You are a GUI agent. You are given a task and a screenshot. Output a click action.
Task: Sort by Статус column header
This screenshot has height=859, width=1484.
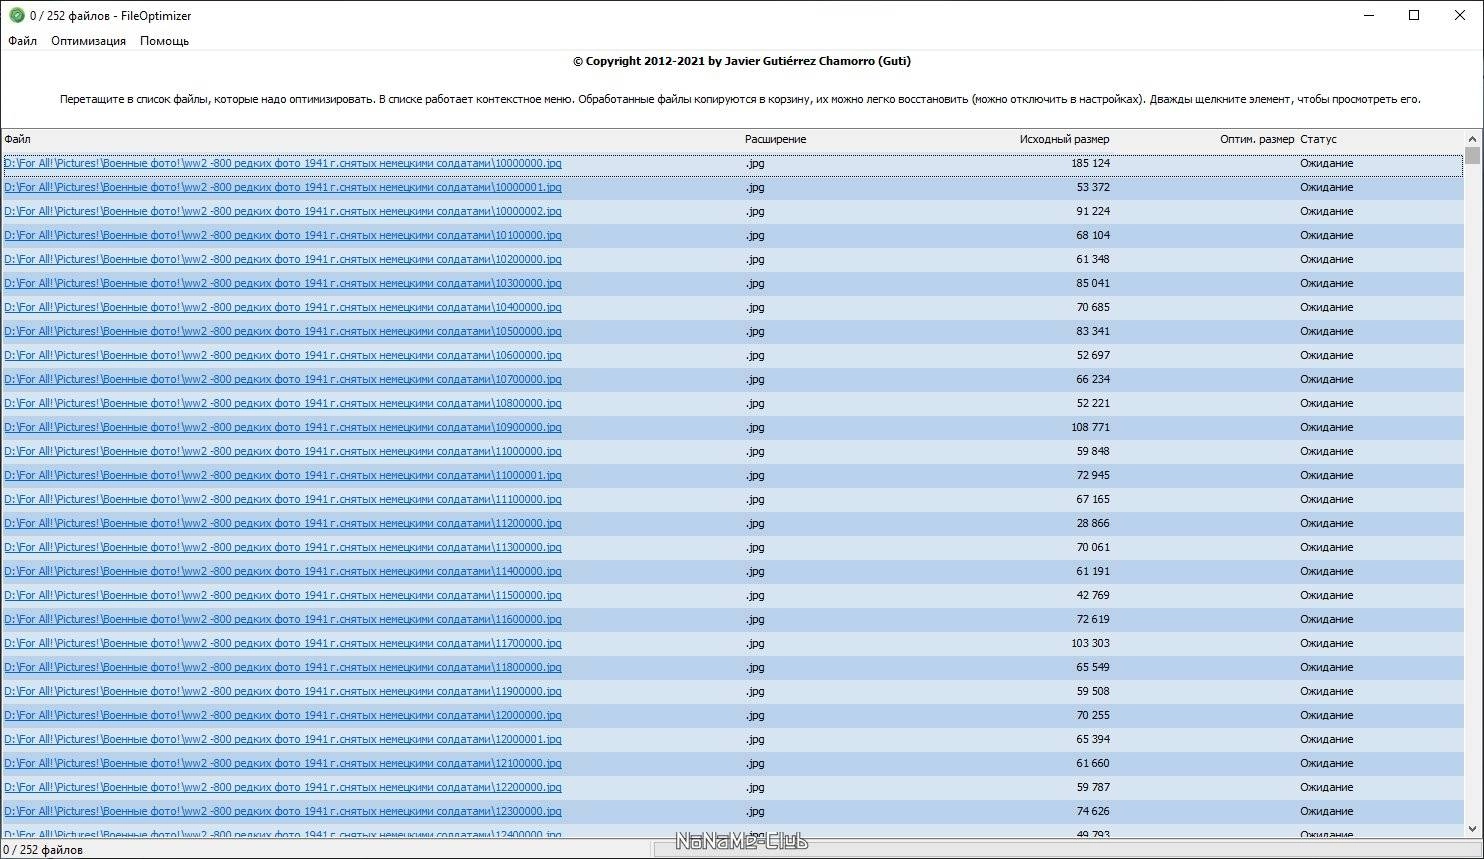pos(1318,139)
